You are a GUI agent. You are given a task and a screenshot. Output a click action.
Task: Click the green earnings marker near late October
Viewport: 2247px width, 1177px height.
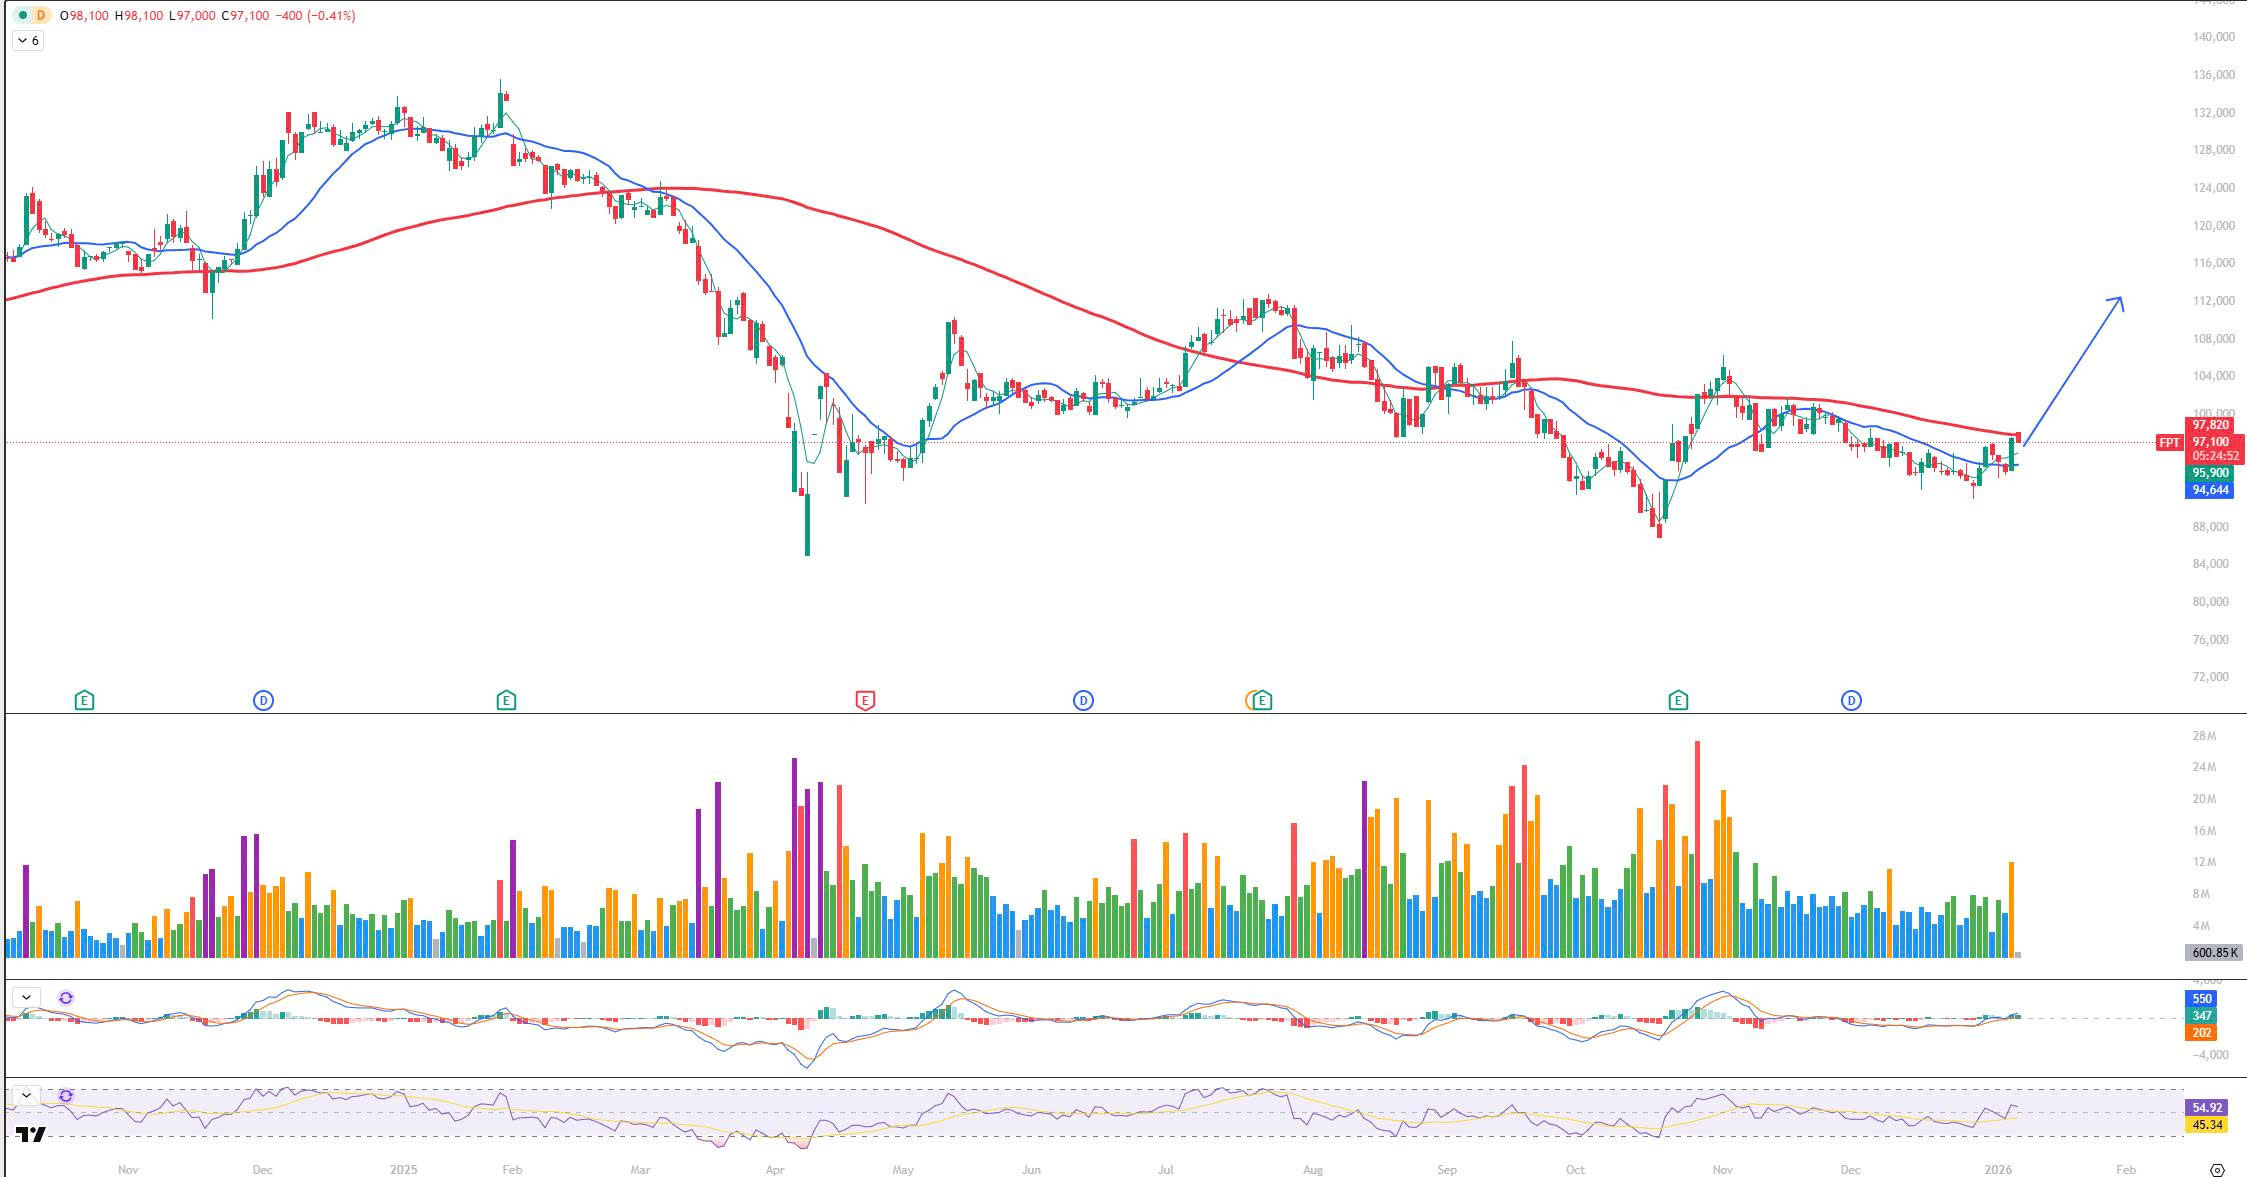[1678, 701]
